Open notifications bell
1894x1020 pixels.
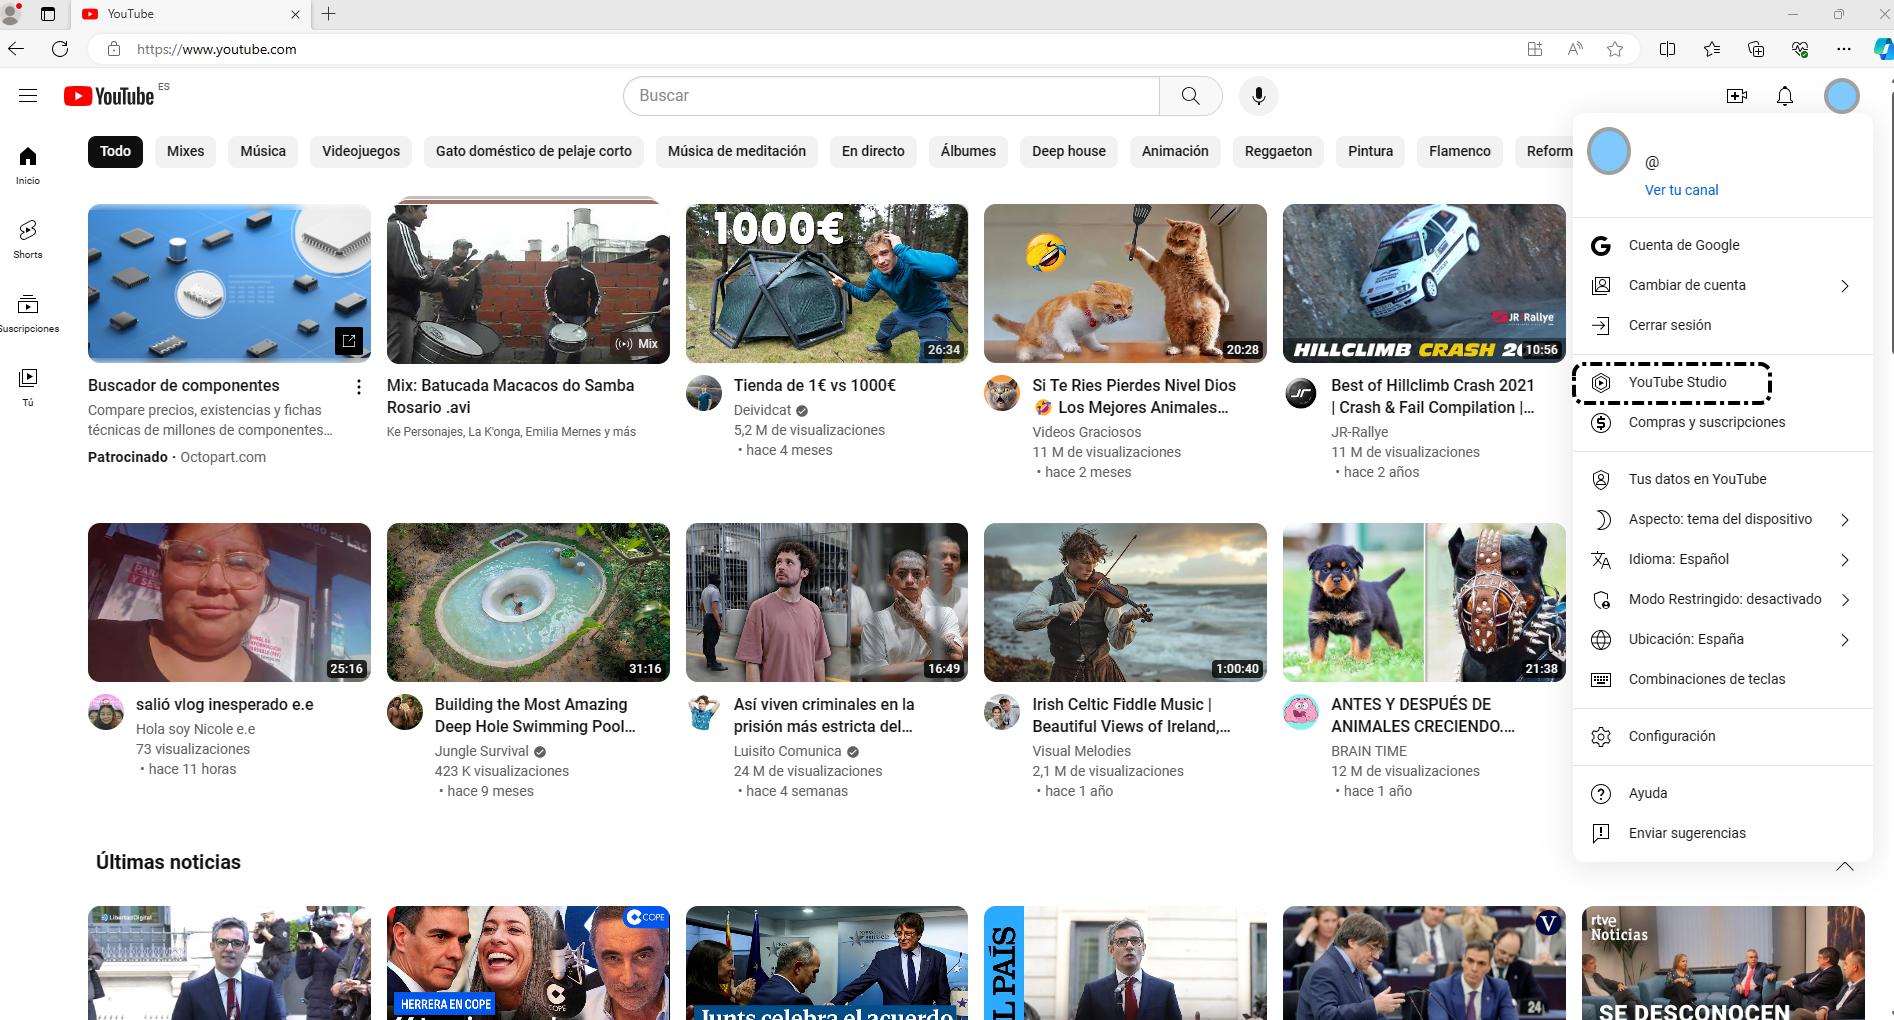[x=1785, y=96]
